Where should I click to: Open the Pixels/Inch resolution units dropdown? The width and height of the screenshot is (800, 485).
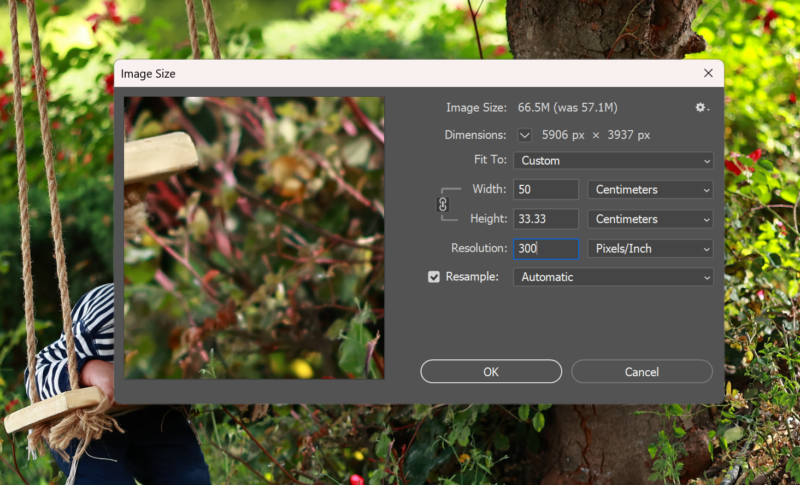pyautogui.click(x=650, y=248)
